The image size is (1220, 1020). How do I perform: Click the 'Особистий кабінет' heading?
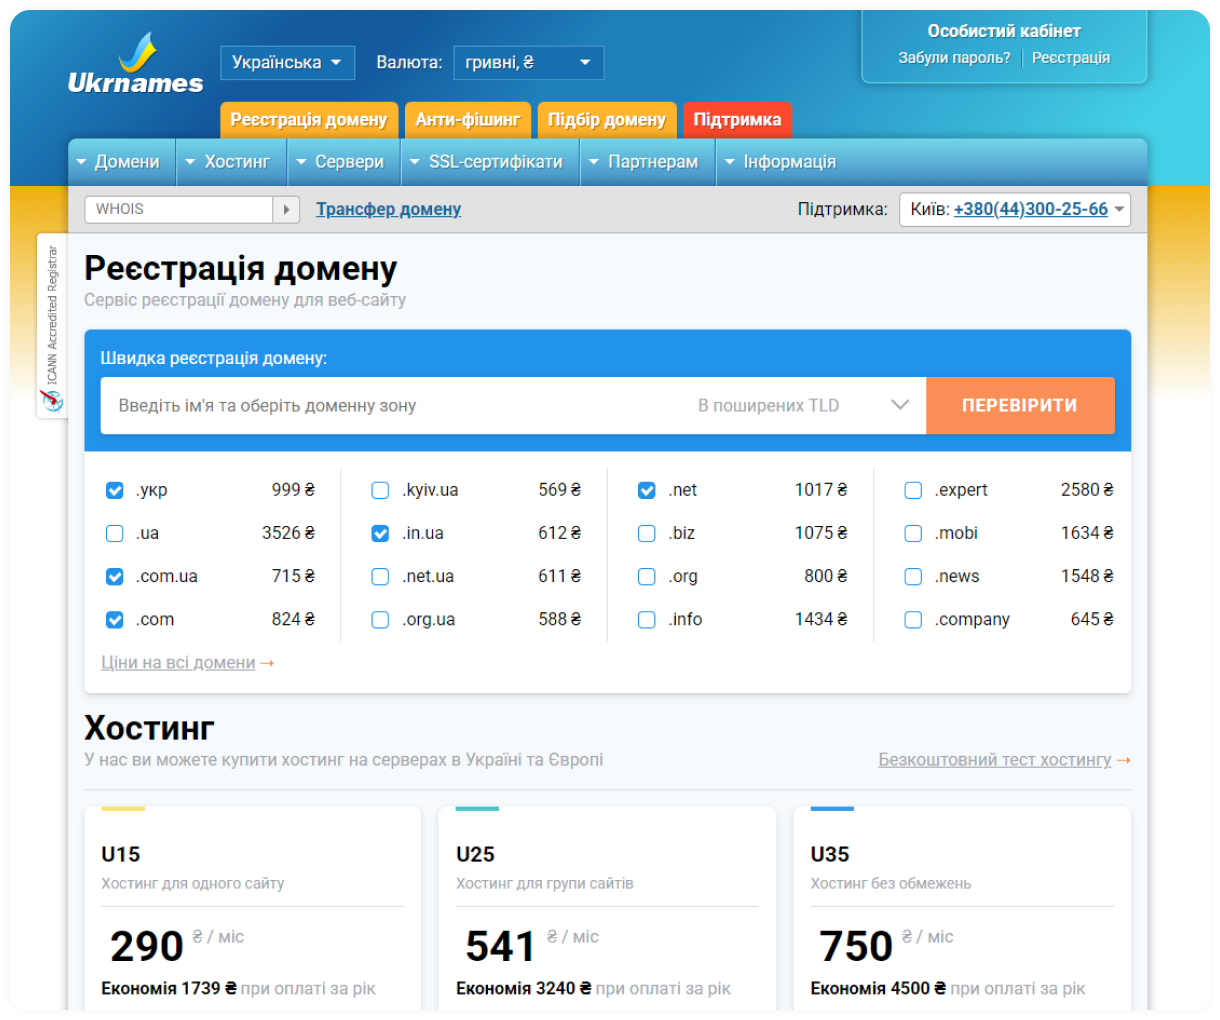point(1004,31)
